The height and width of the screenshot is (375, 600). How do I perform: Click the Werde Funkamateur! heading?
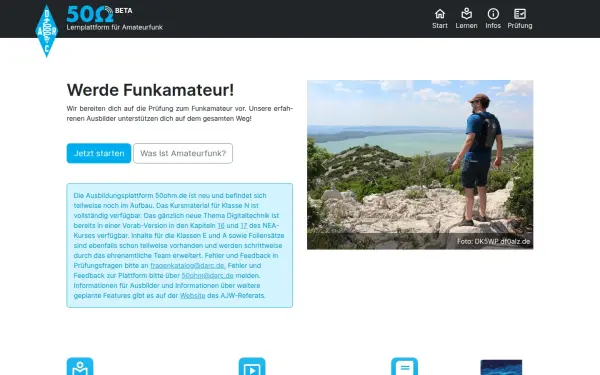(x=150, y=90)
